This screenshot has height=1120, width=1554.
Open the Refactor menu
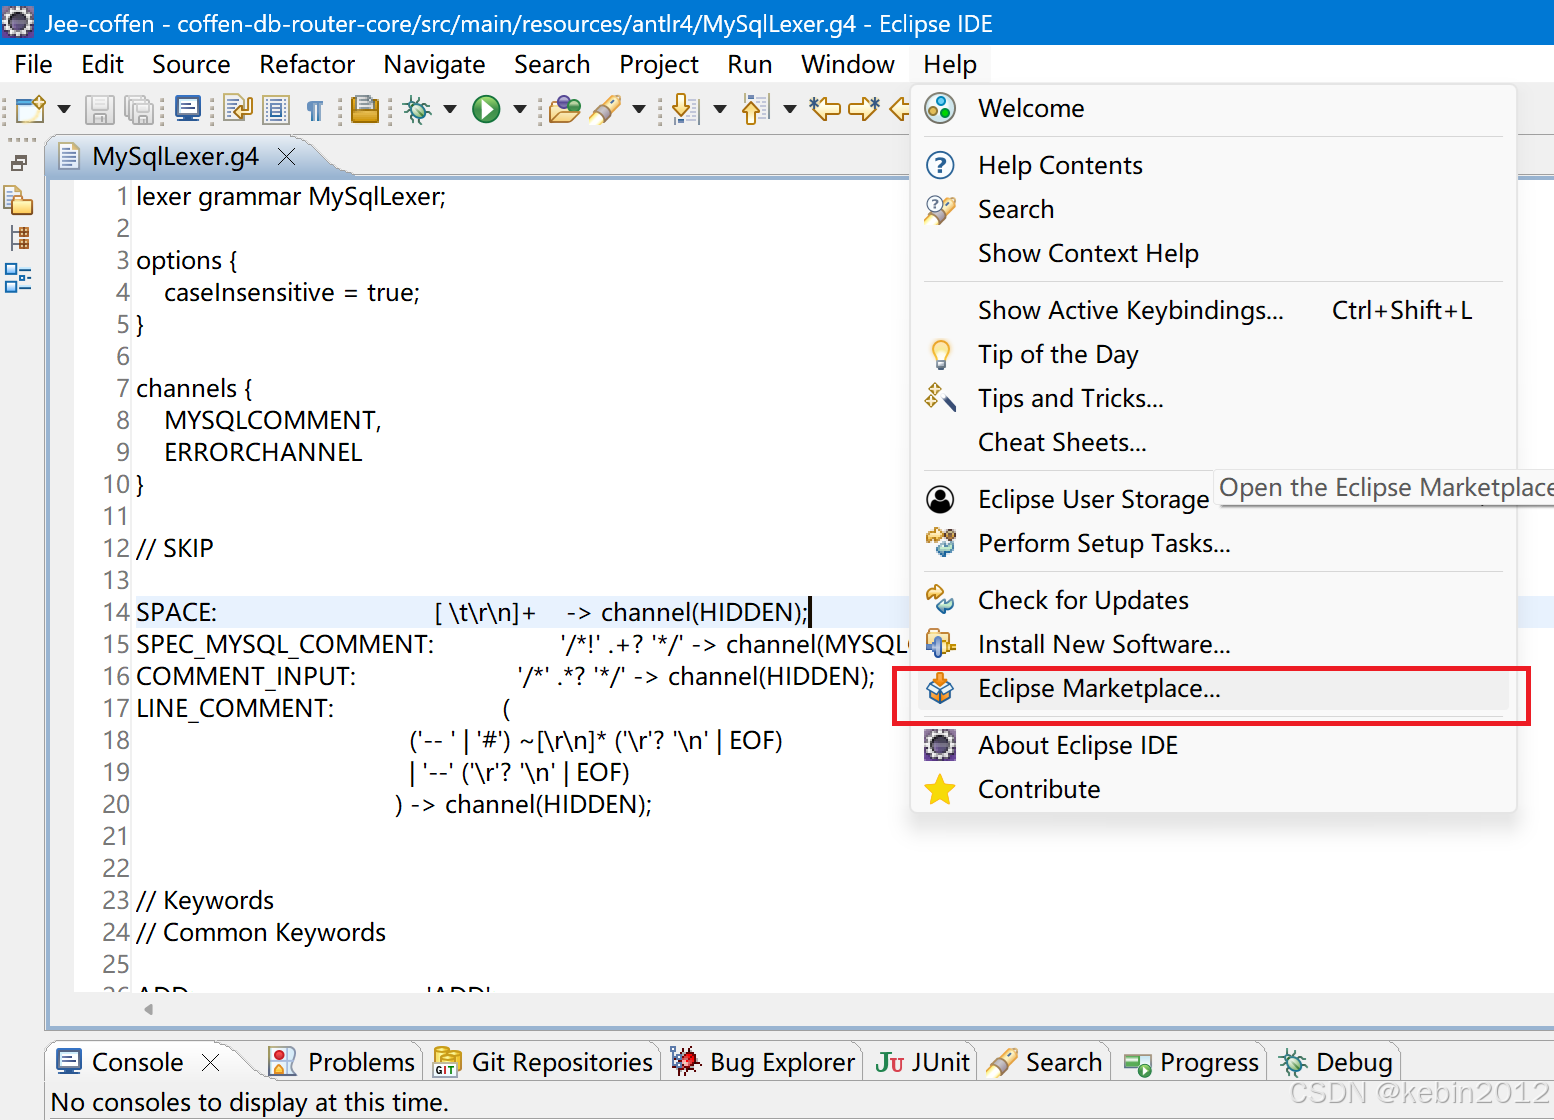307,65
